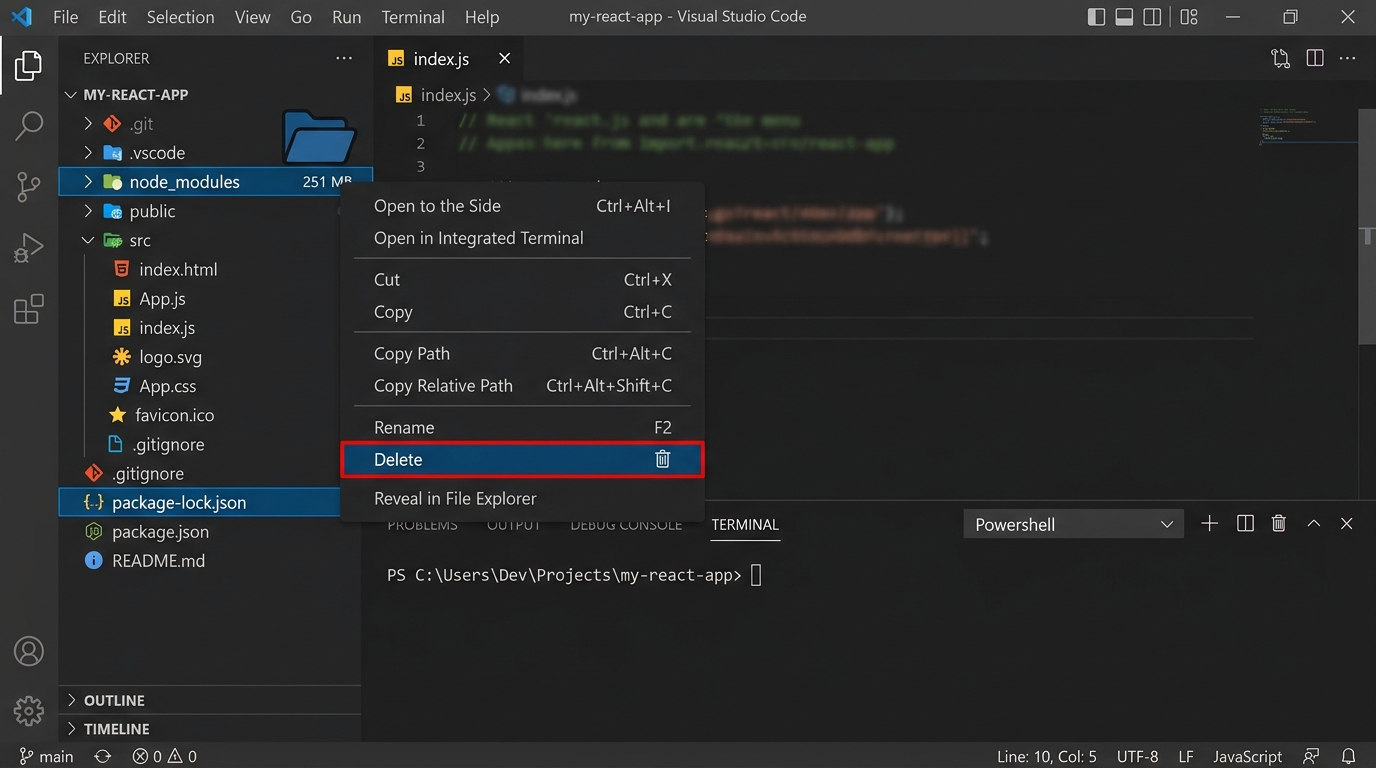Collapse the src folder
The image size is (1376, 768).
(x=89, y=240)
